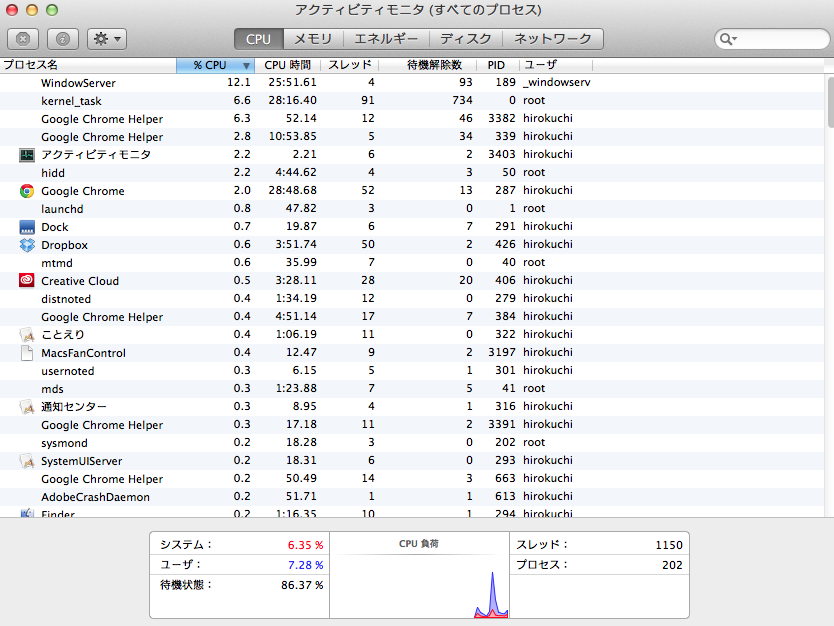
Task: Sort by PID column header
Action: coord(496,65)
